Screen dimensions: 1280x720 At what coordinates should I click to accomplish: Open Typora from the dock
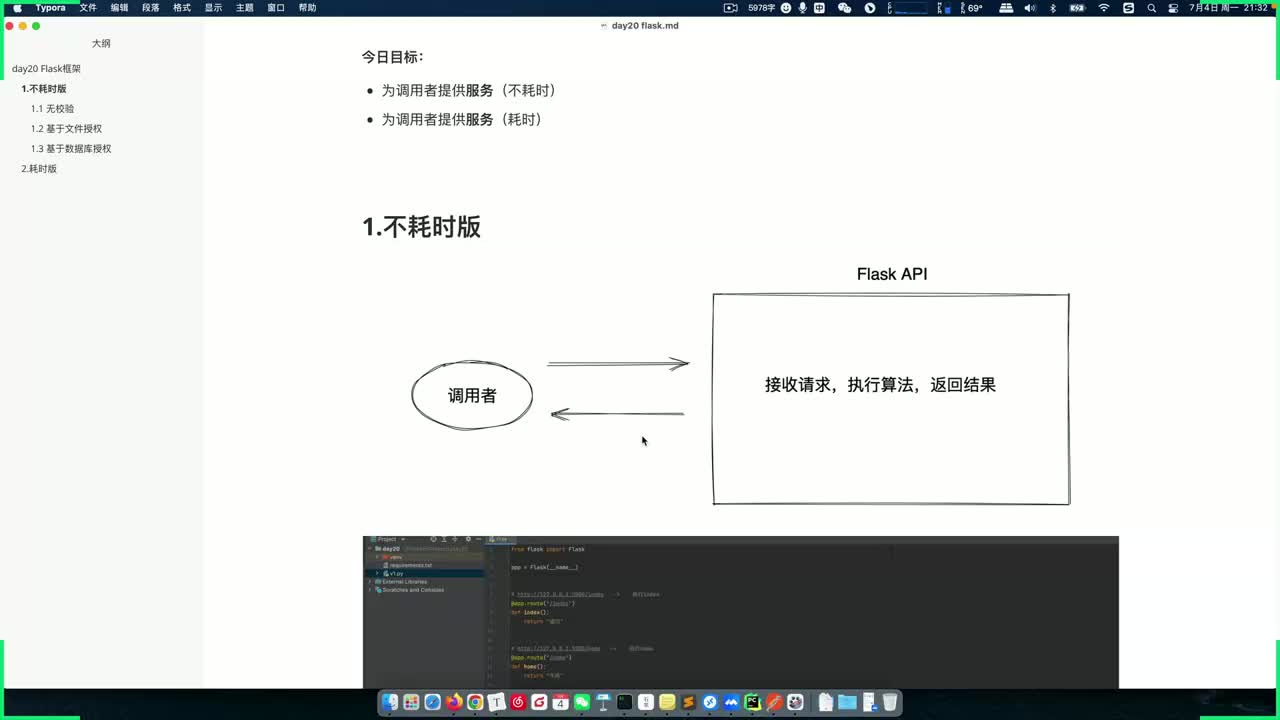(496, 702)
